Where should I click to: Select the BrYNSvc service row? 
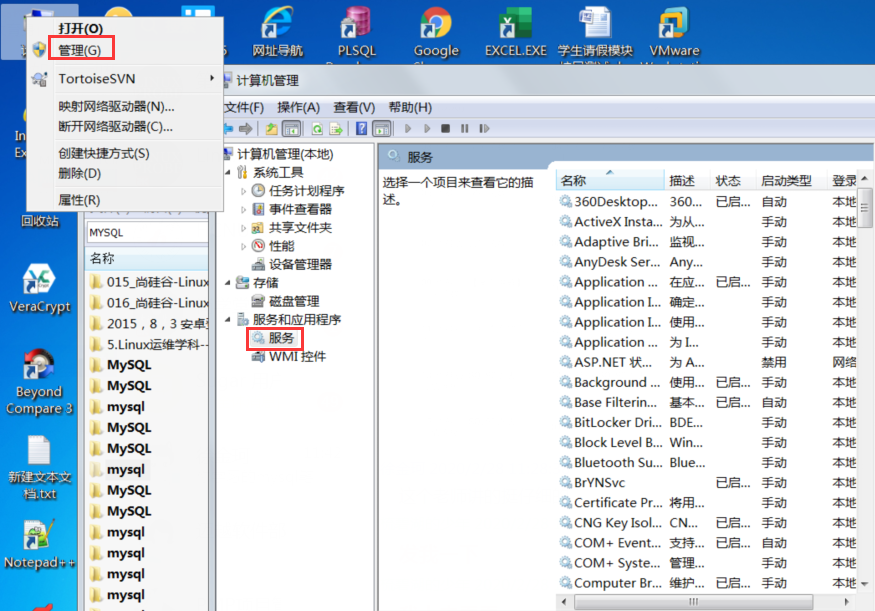click(706, 483)
